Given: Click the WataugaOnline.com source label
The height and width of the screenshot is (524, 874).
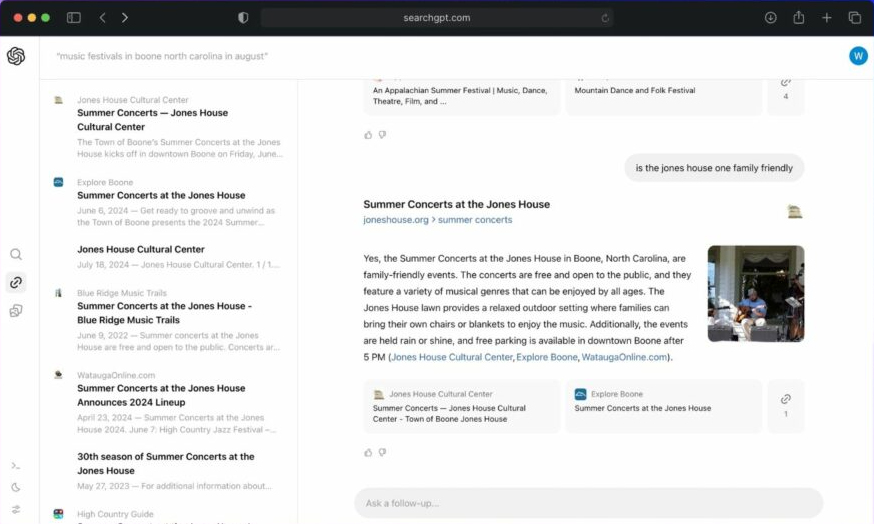Looking at the screenshot, I should click(x=115, y=375).
